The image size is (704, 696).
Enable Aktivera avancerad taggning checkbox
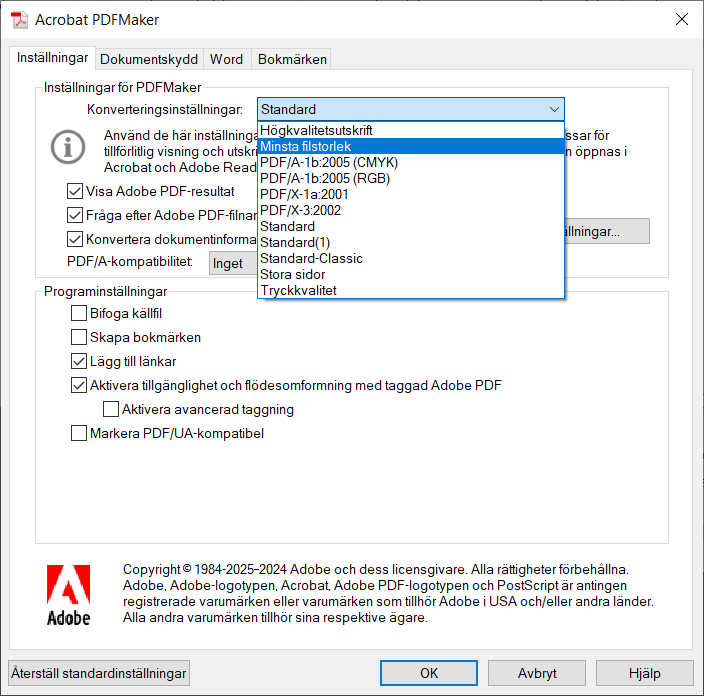(111, 409)
